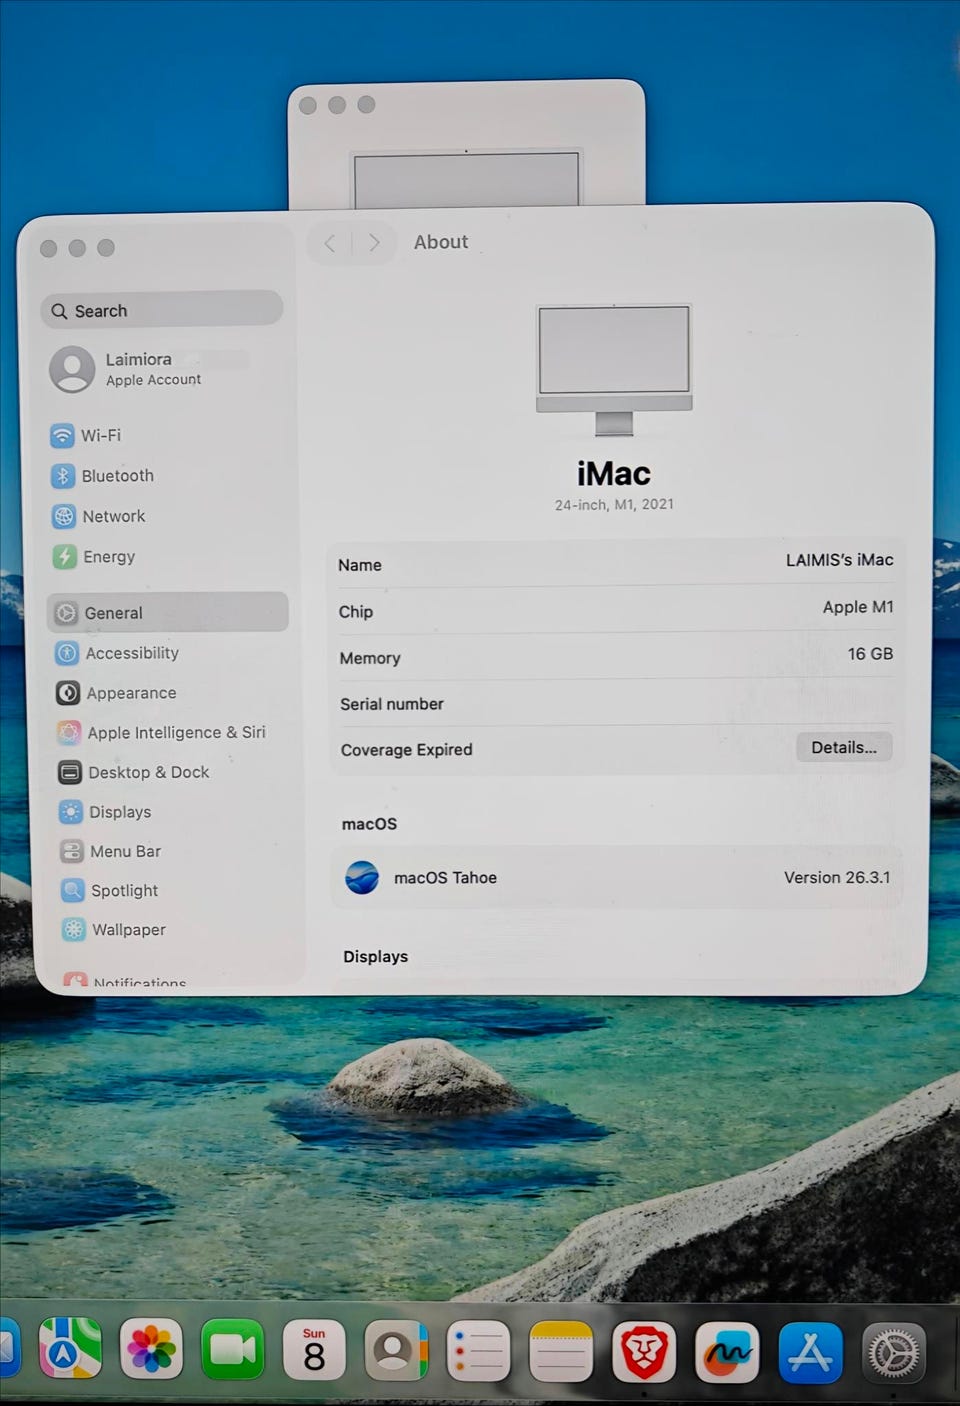
Task: Launch Brave browser from the Dock
Action: pos(644,1351)
